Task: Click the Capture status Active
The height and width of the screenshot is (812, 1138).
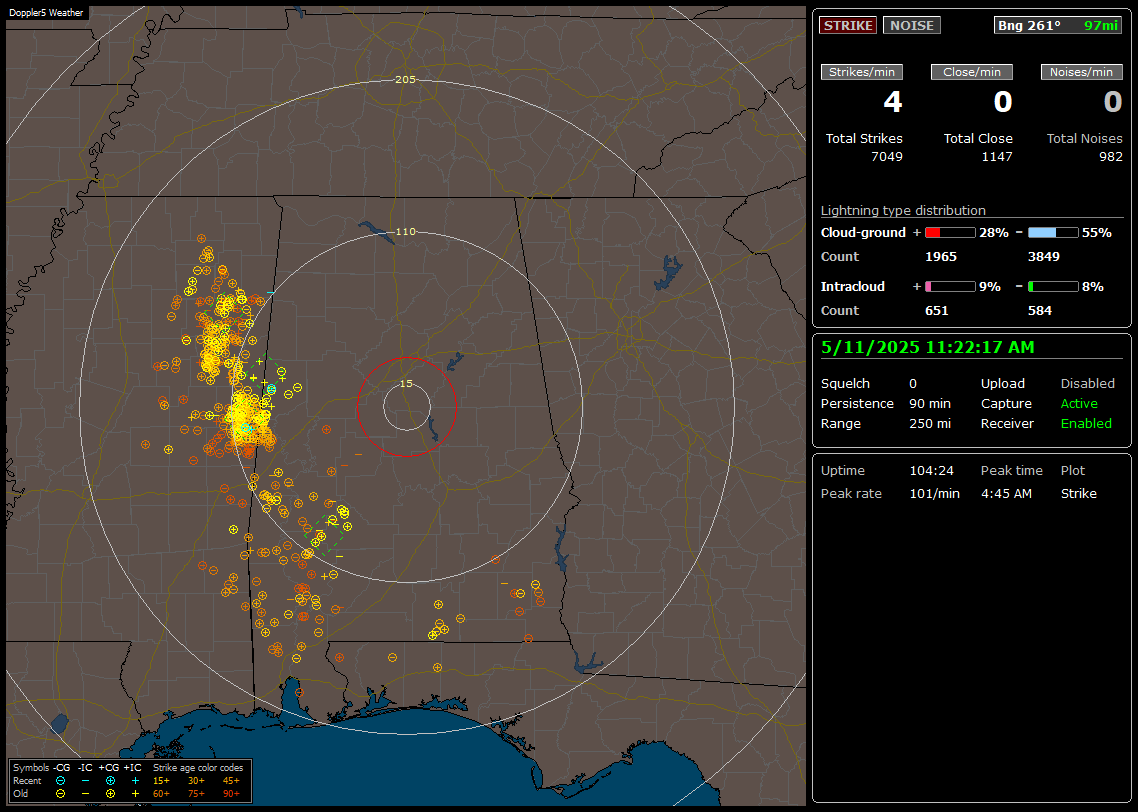Action: 1078,403
